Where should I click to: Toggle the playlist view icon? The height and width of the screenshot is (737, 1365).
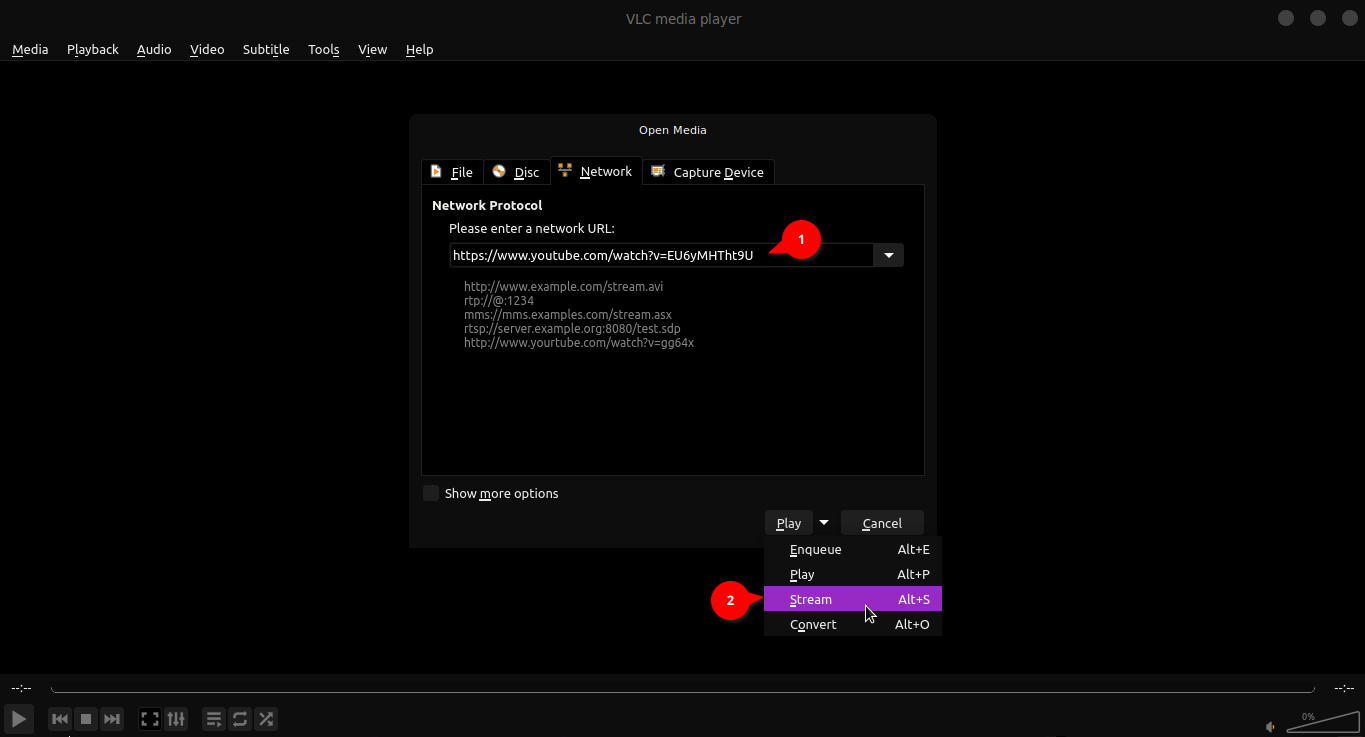(214, 719)
